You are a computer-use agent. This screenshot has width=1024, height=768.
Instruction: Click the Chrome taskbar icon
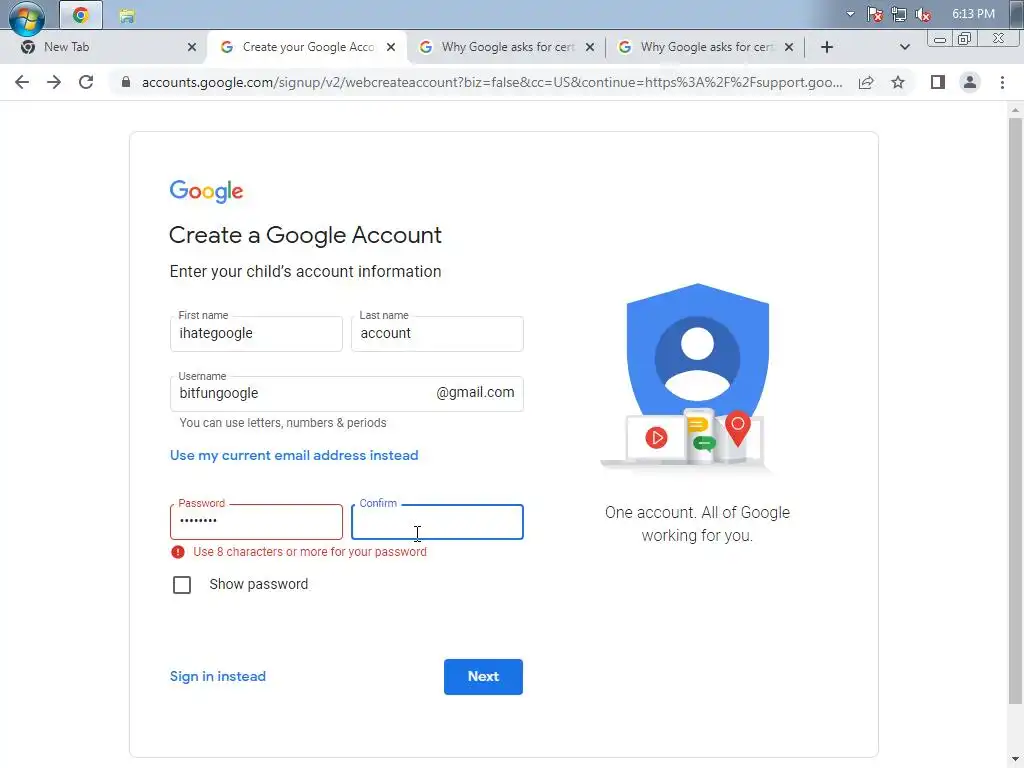[81, 15]
